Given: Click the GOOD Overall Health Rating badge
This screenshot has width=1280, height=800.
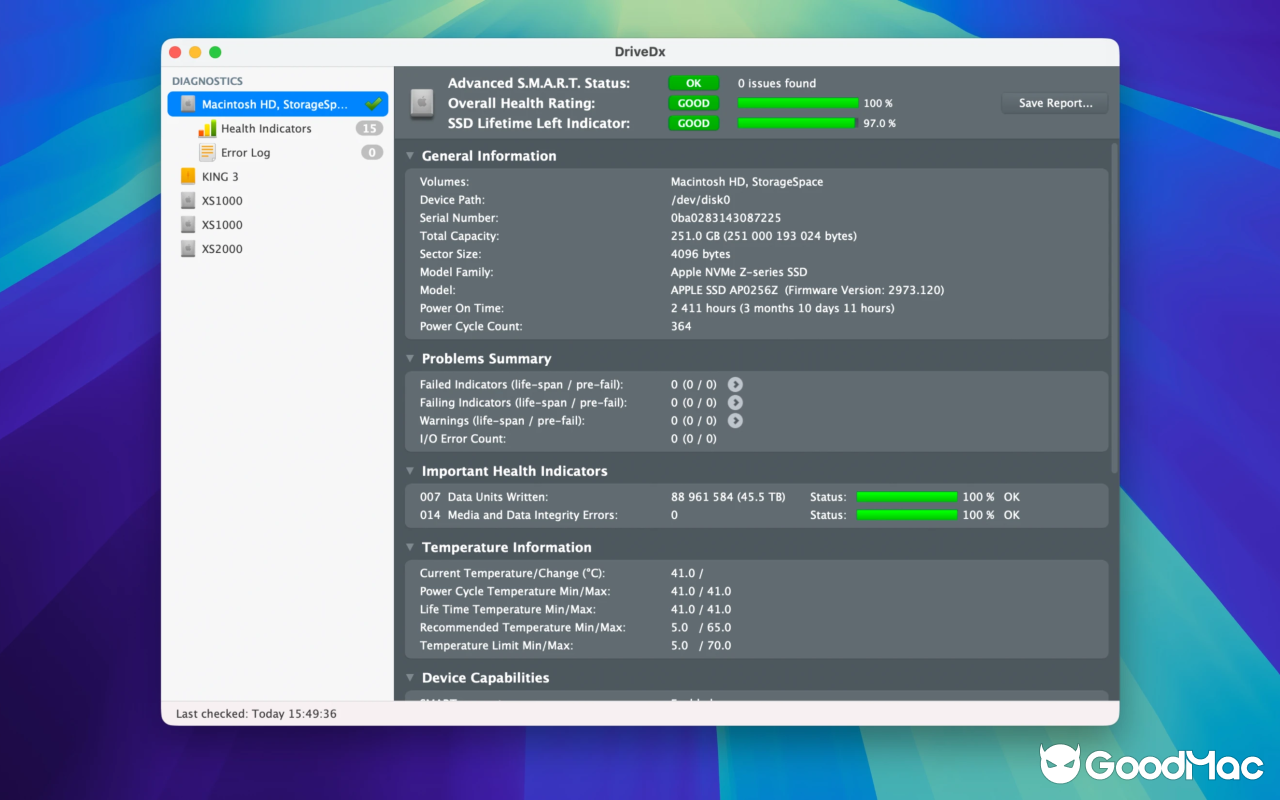Looking at the screenshot, I should click(693, 103).
